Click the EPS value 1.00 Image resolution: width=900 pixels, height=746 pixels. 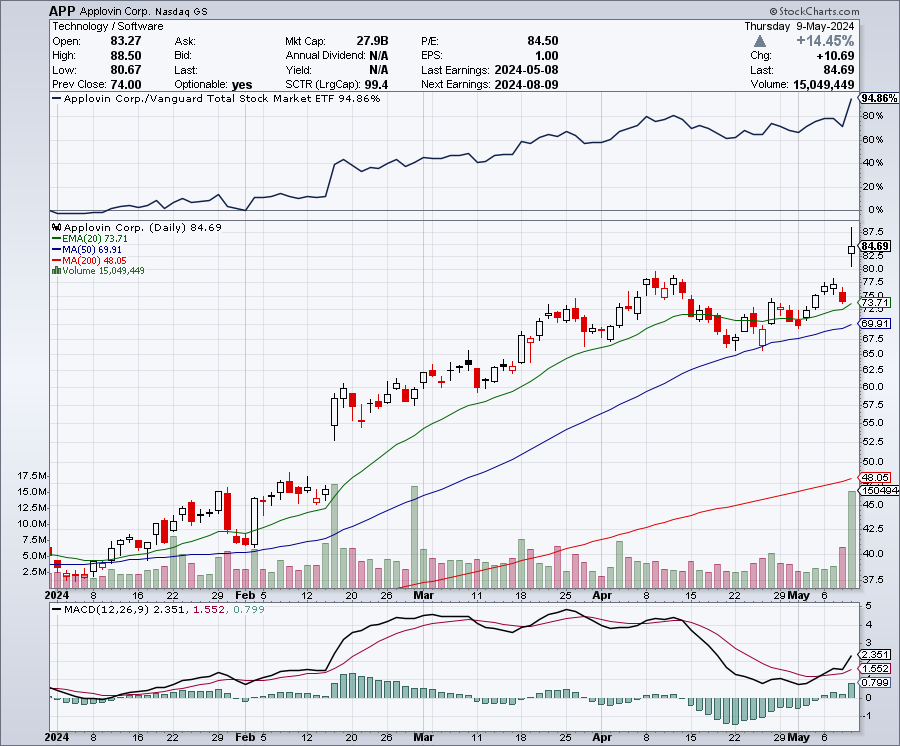click(x=547, y=56)
